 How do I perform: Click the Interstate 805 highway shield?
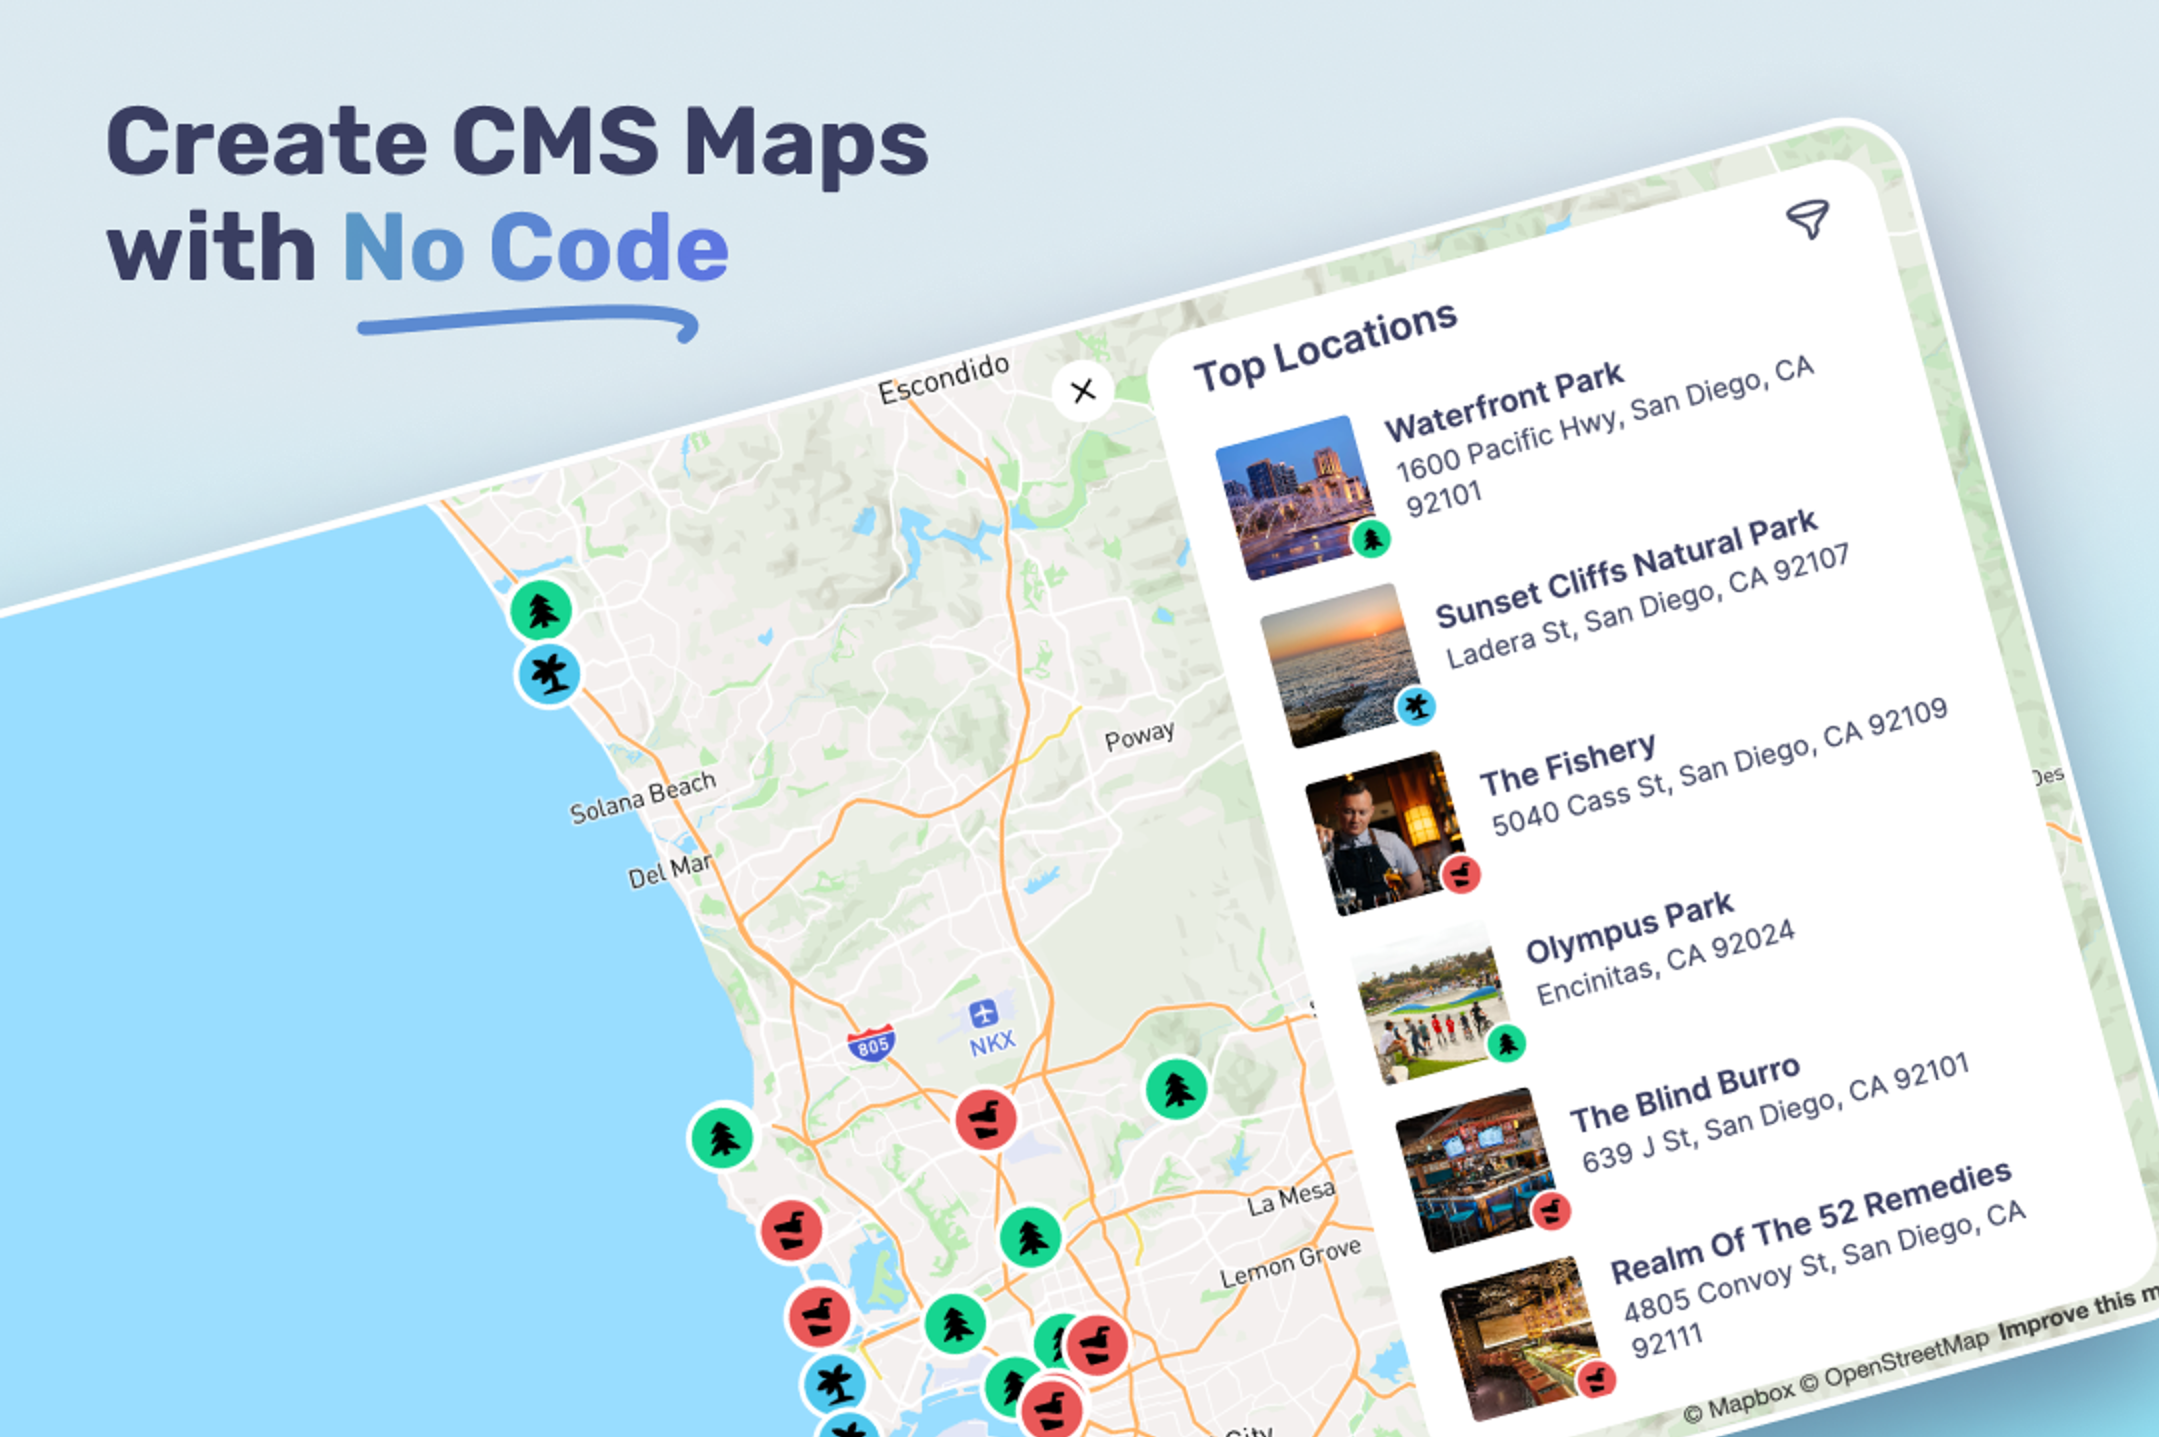click(871, 1045)
